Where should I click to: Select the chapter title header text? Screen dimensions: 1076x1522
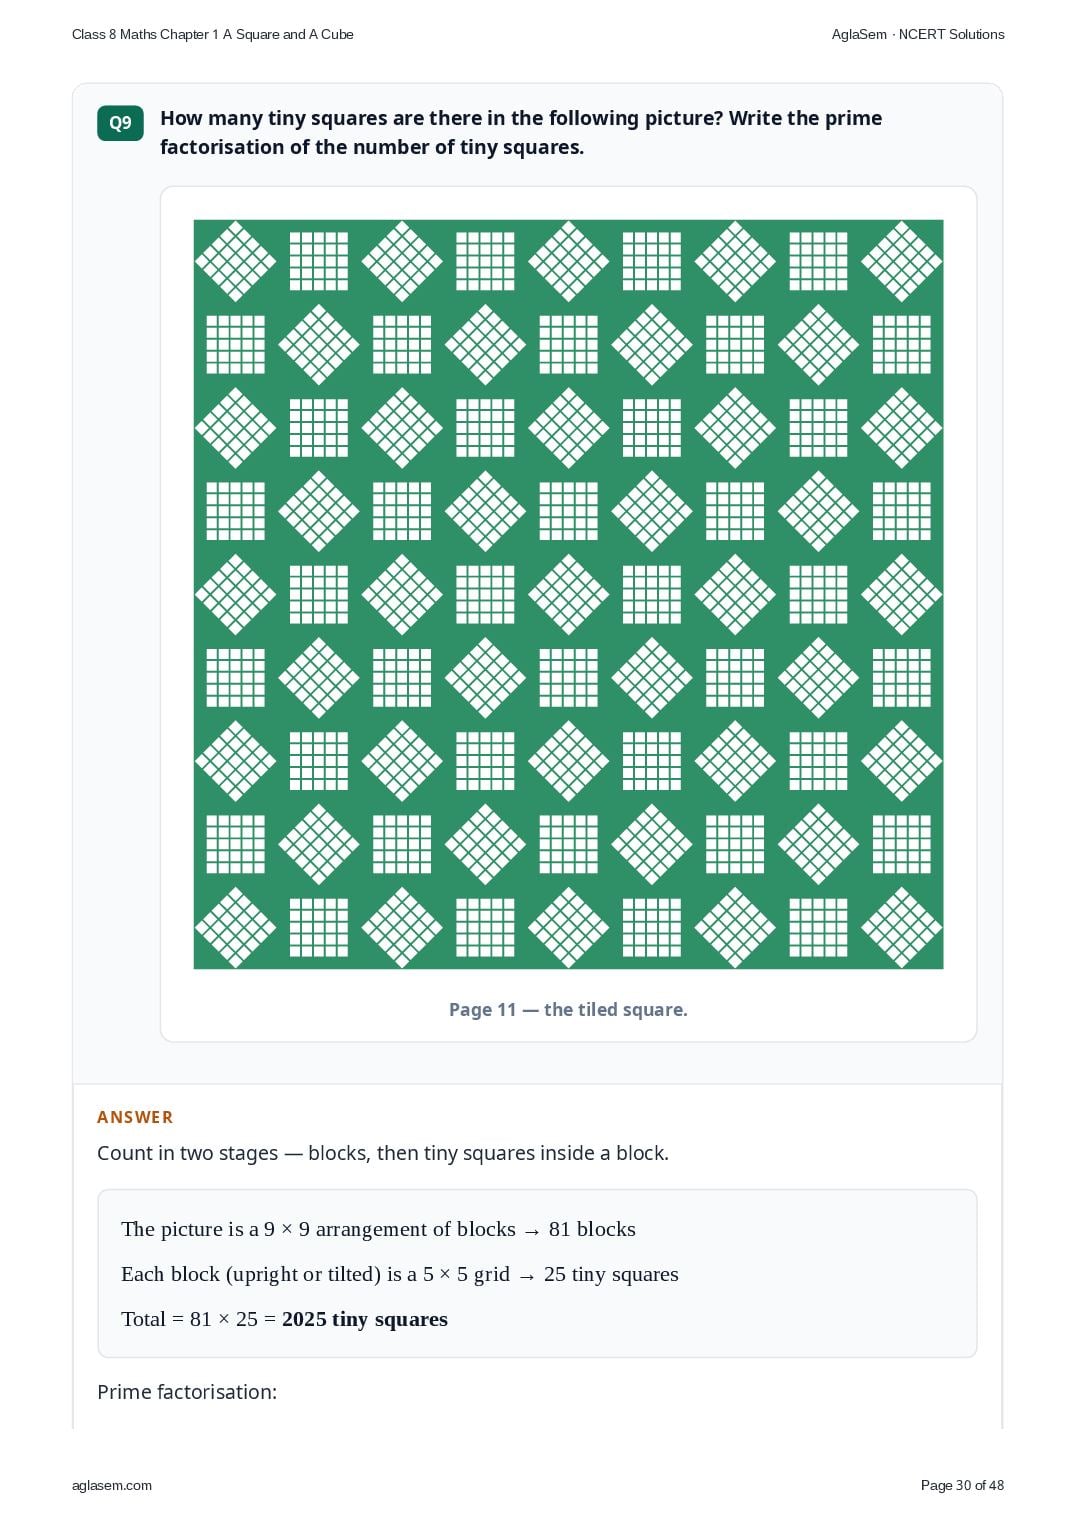pyautogui.click(x=213, y=34)
